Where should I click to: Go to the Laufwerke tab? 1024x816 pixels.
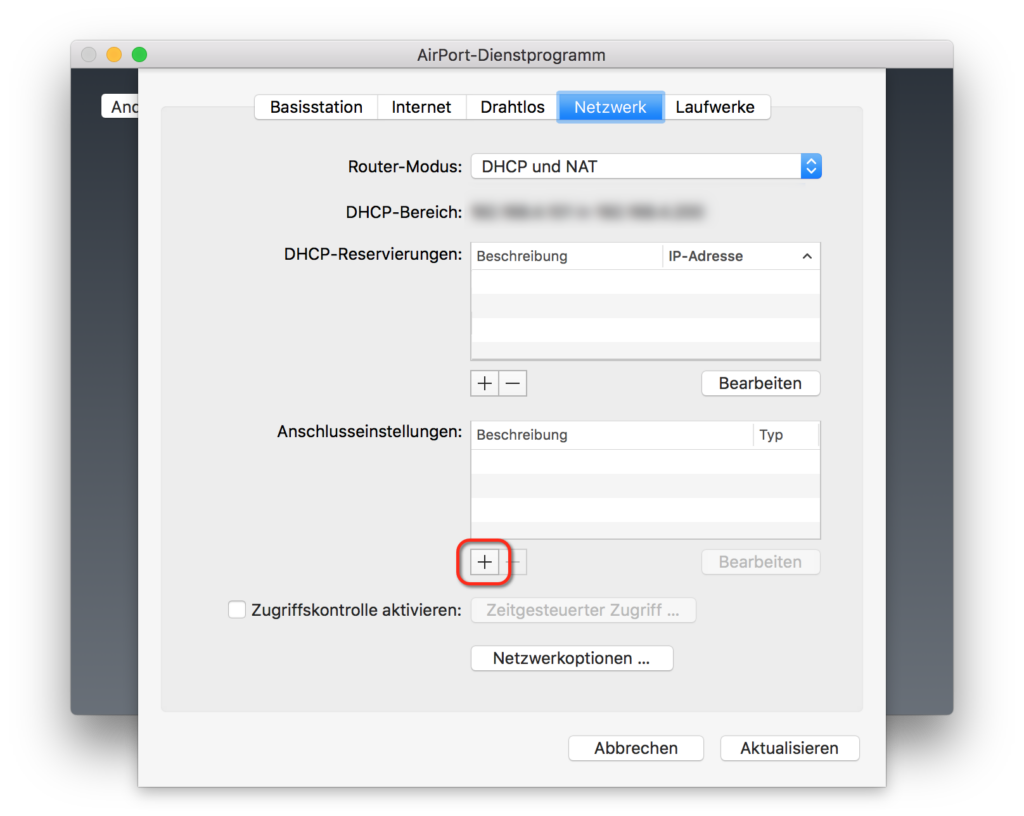point(715,107)
